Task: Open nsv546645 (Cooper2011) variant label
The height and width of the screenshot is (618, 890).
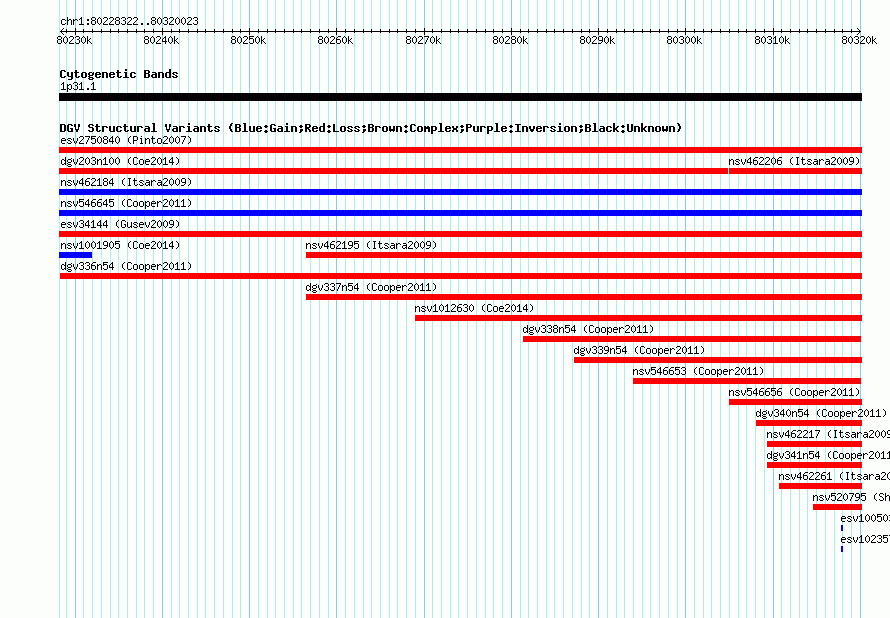Action: (x=126, y=203)
